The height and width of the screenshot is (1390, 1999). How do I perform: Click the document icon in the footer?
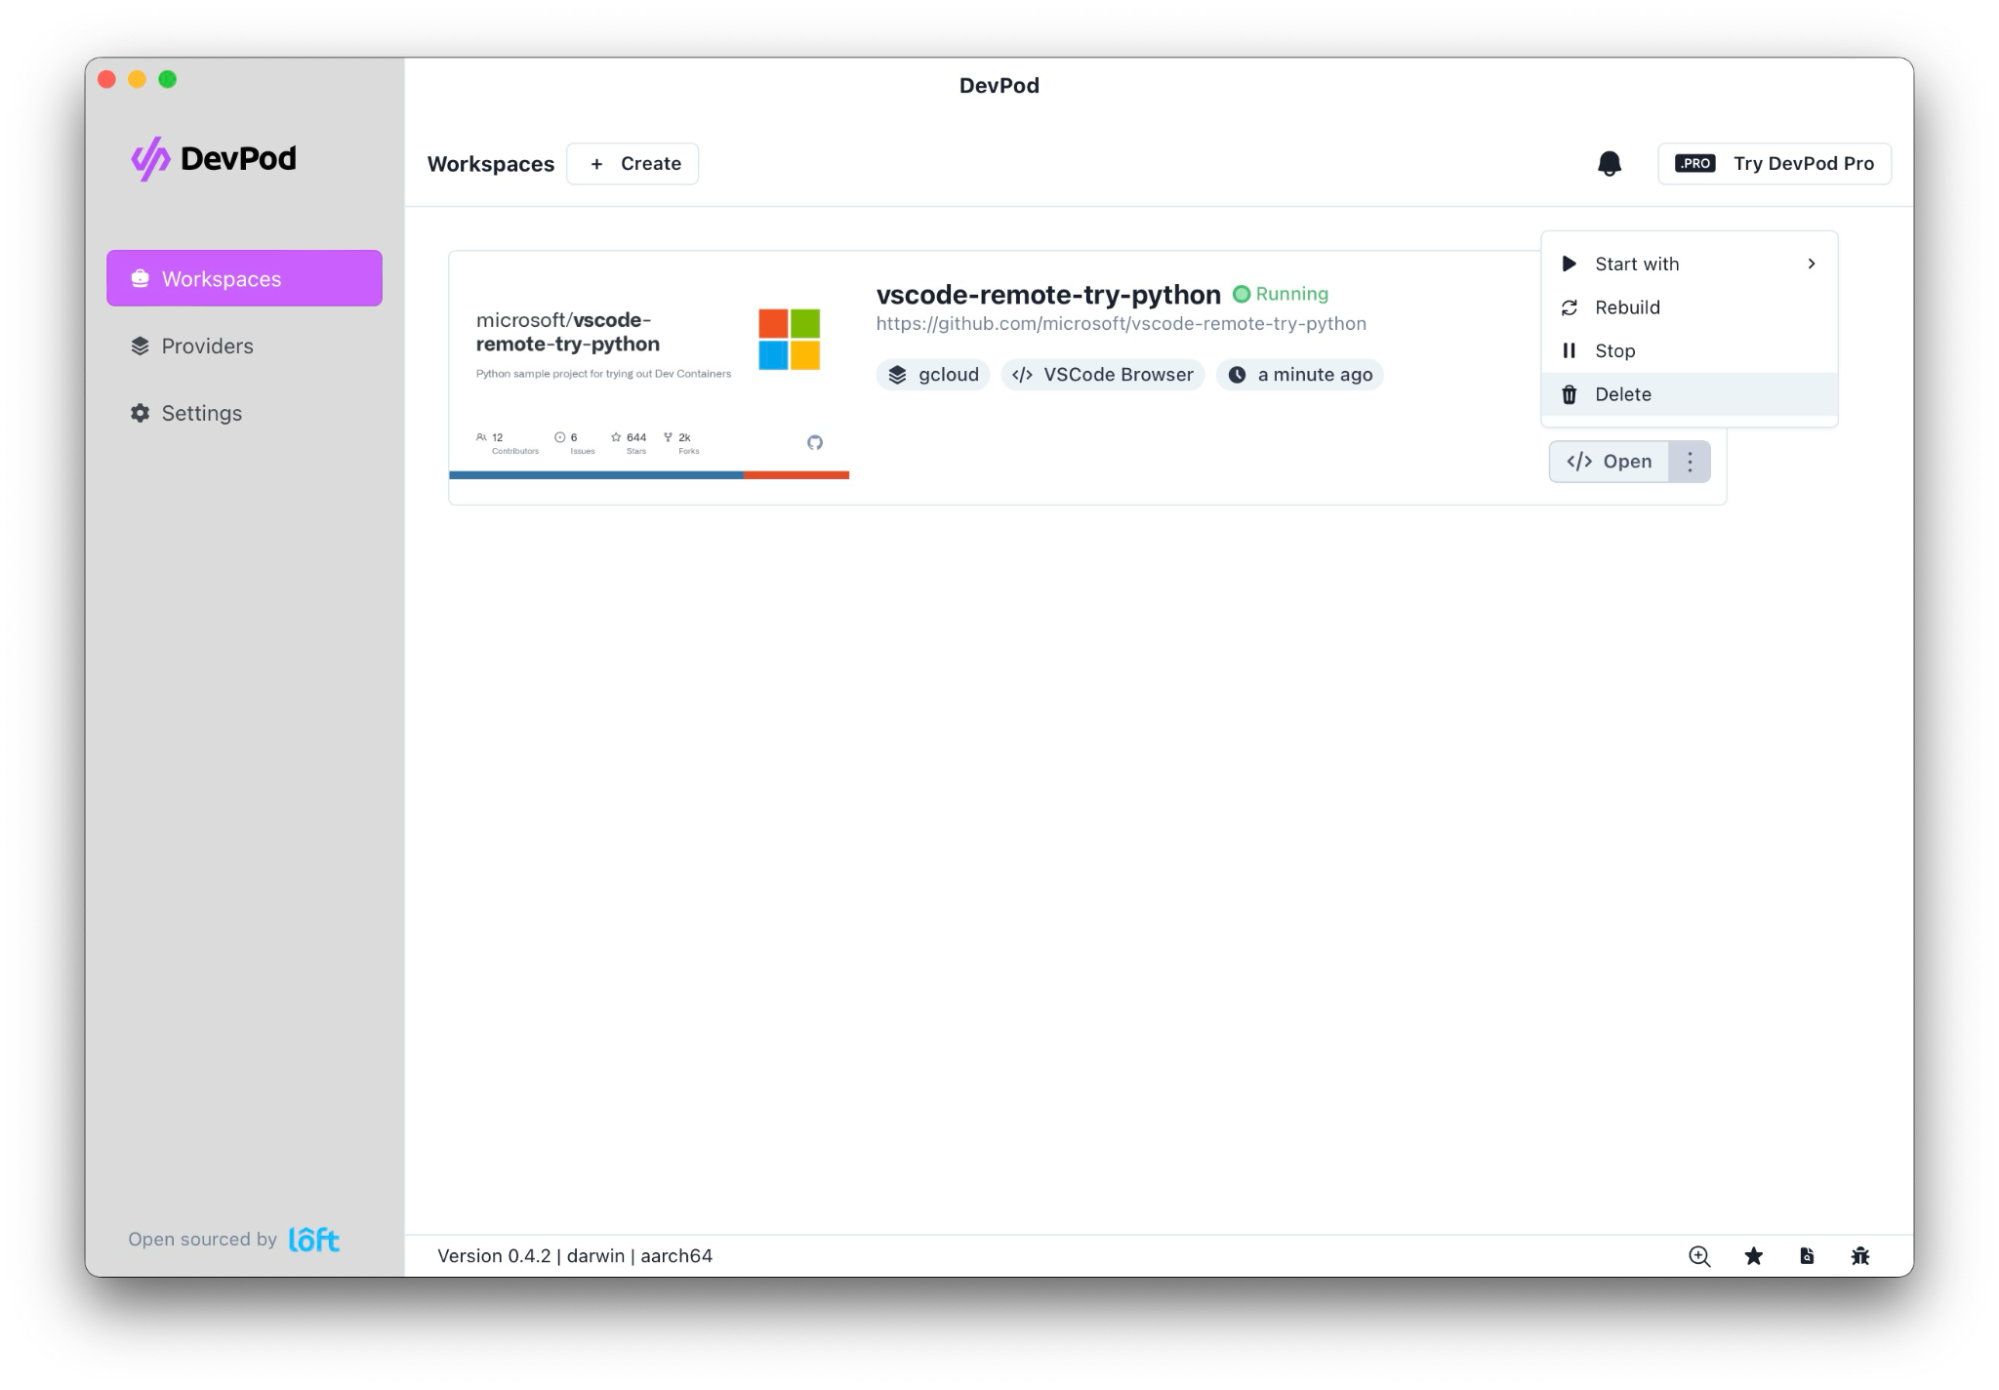[x=1806, y=1256]
